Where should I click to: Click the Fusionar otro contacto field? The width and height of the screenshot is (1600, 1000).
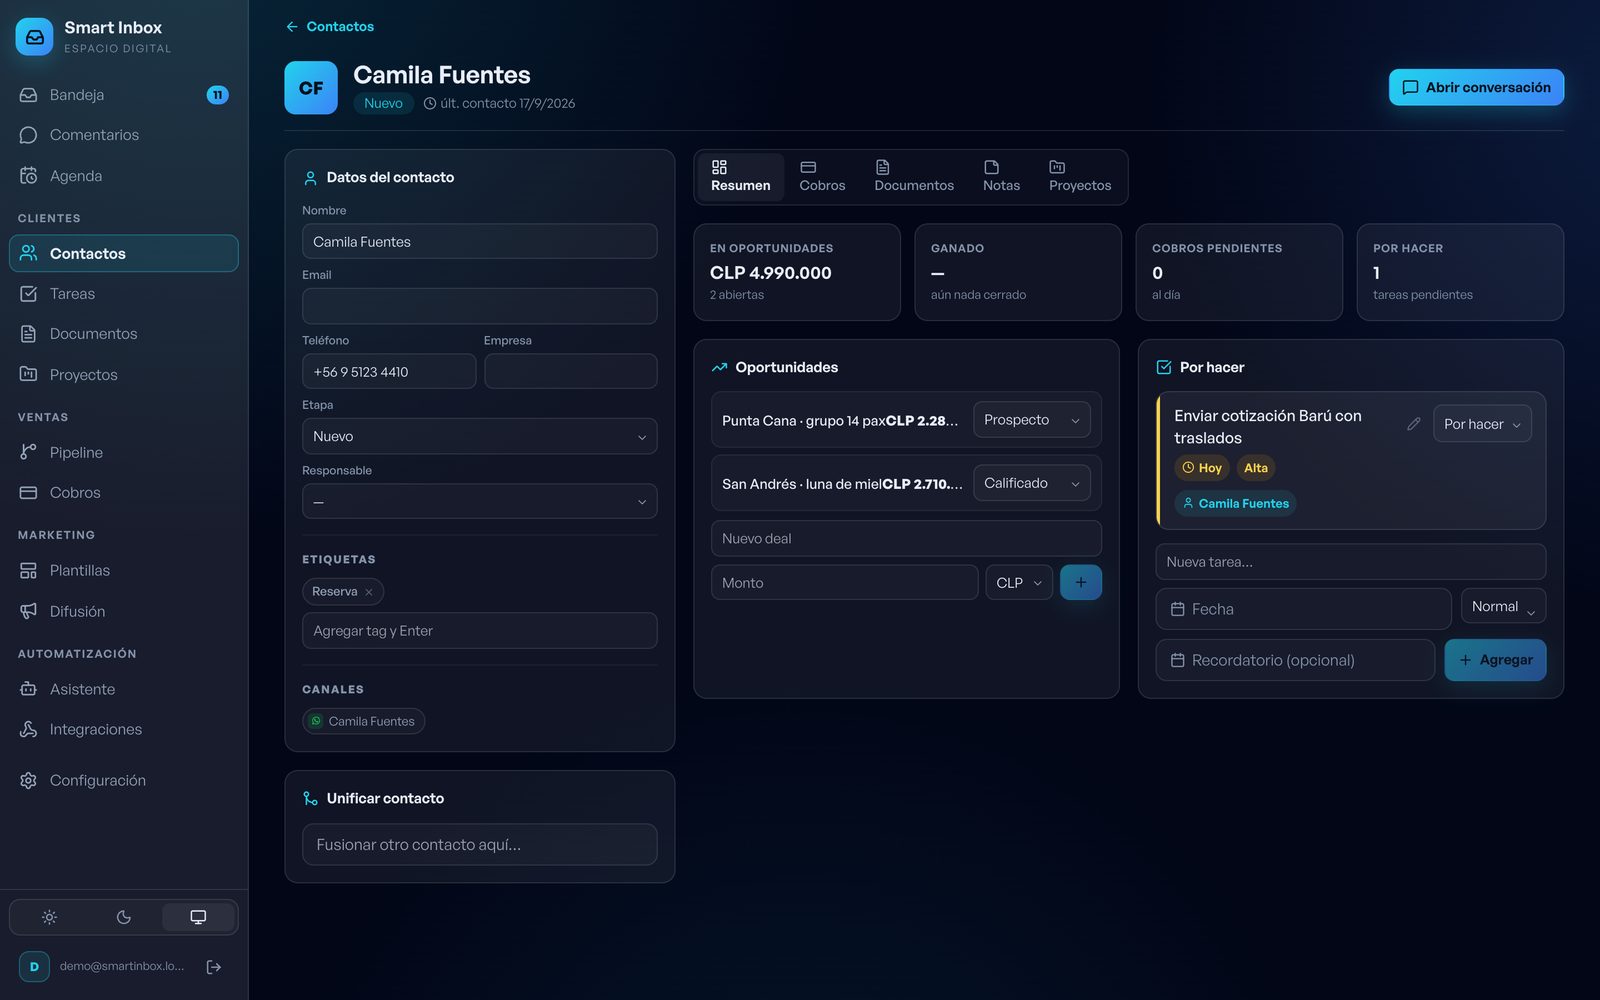(480, 845)
